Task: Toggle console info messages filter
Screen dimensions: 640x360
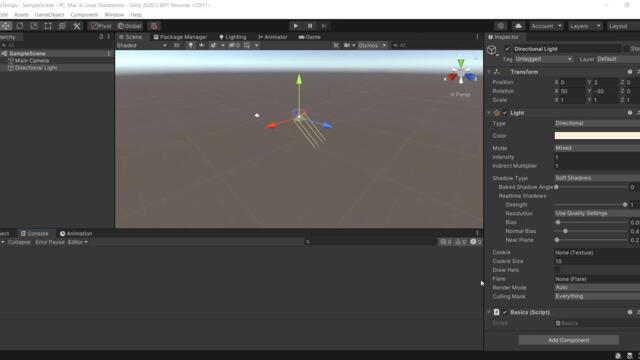Action: (446, 242)
